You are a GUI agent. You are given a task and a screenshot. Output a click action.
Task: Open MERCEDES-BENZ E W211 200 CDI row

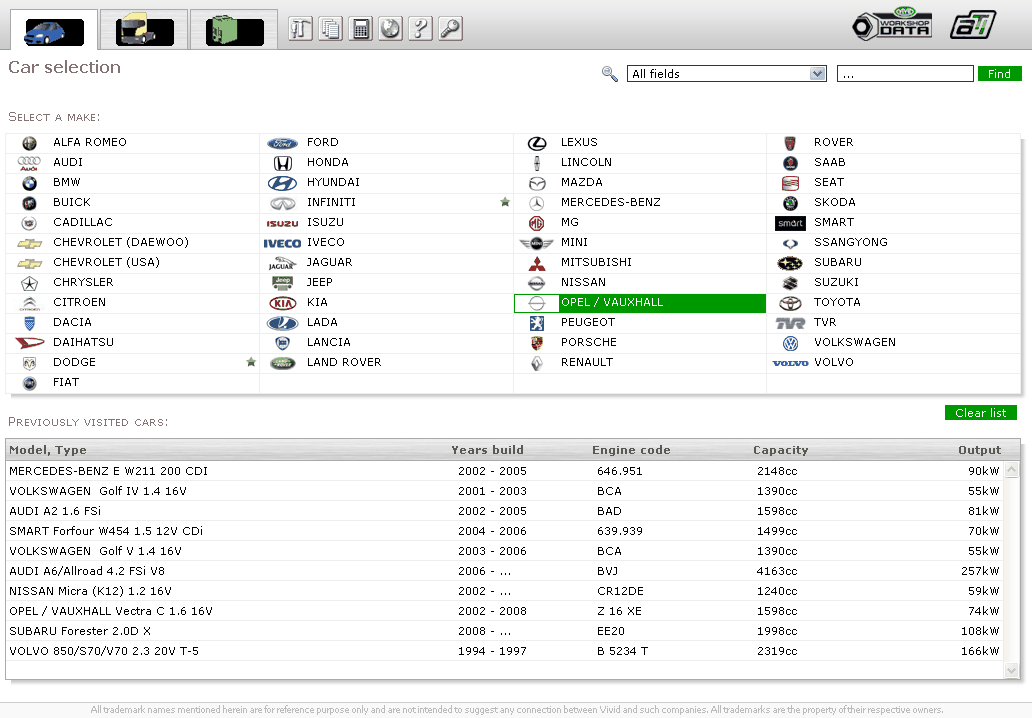[x=505, y=471]
